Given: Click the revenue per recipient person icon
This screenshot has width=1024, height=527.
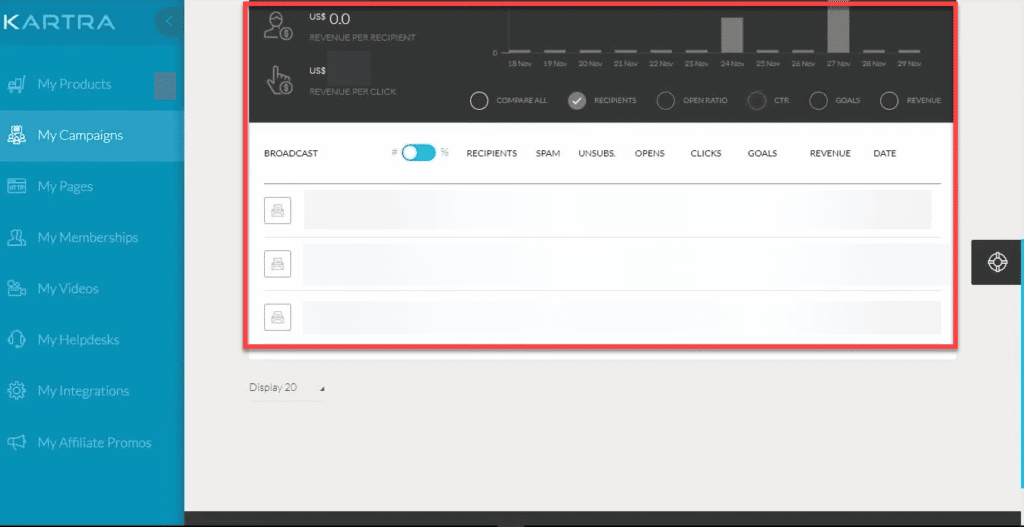Looking at the screenshot, I should [x=278, y=27].
